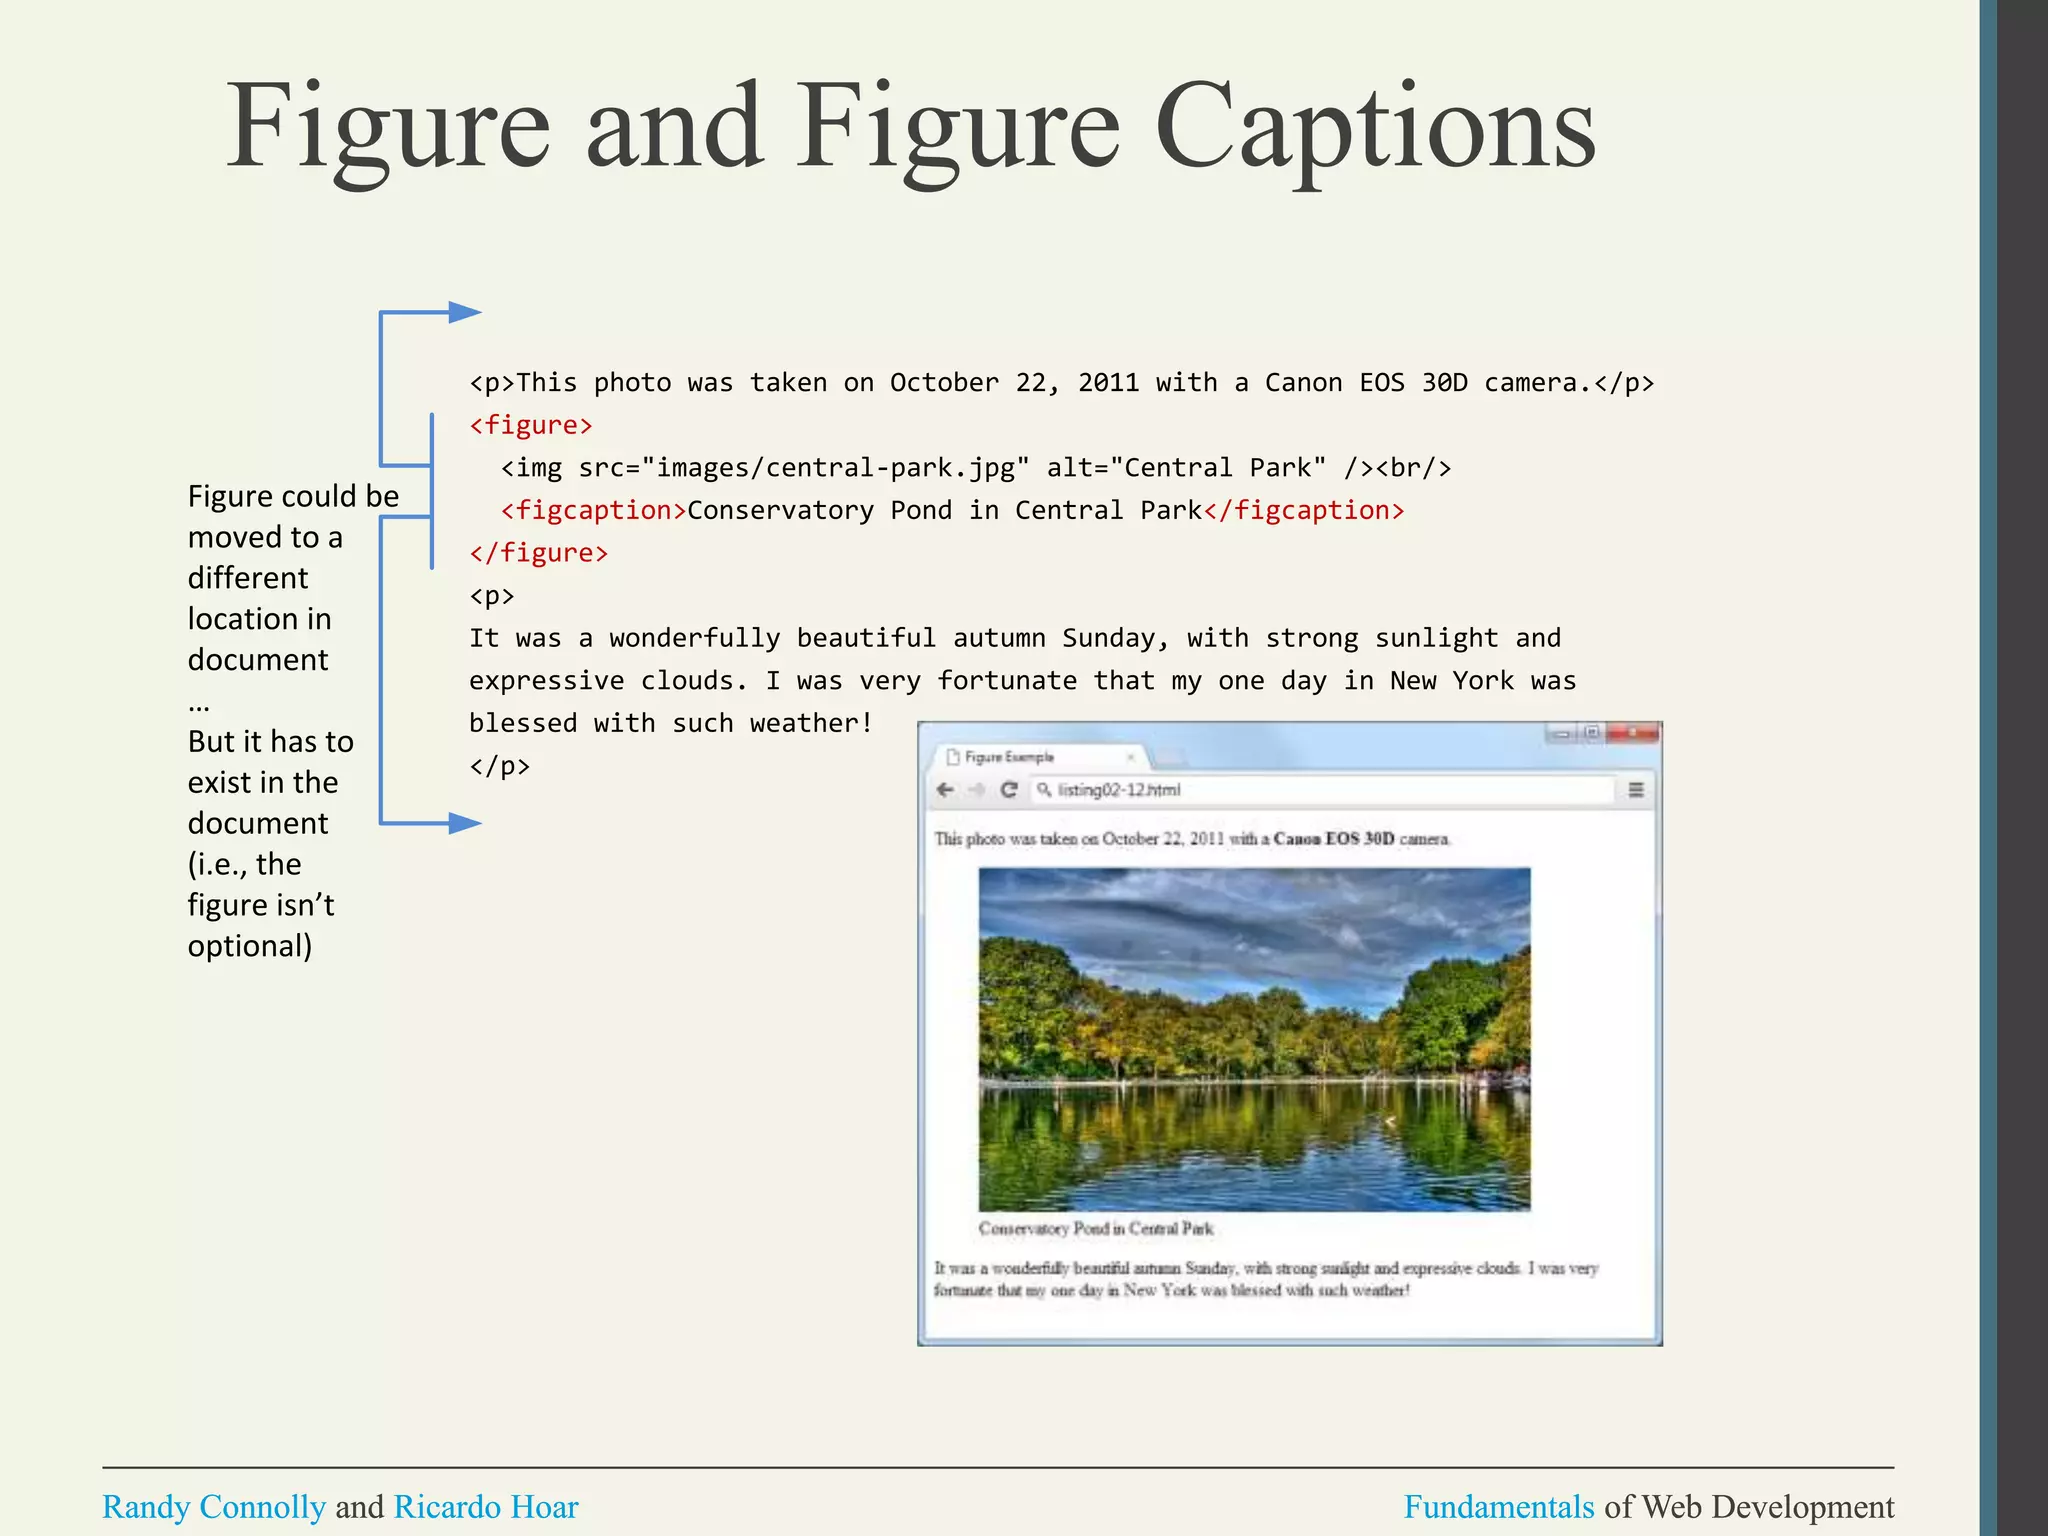Click the magnifier icon in address bar
2048x1536 pixels.
pyautogui.click(x=1044, y=790)
